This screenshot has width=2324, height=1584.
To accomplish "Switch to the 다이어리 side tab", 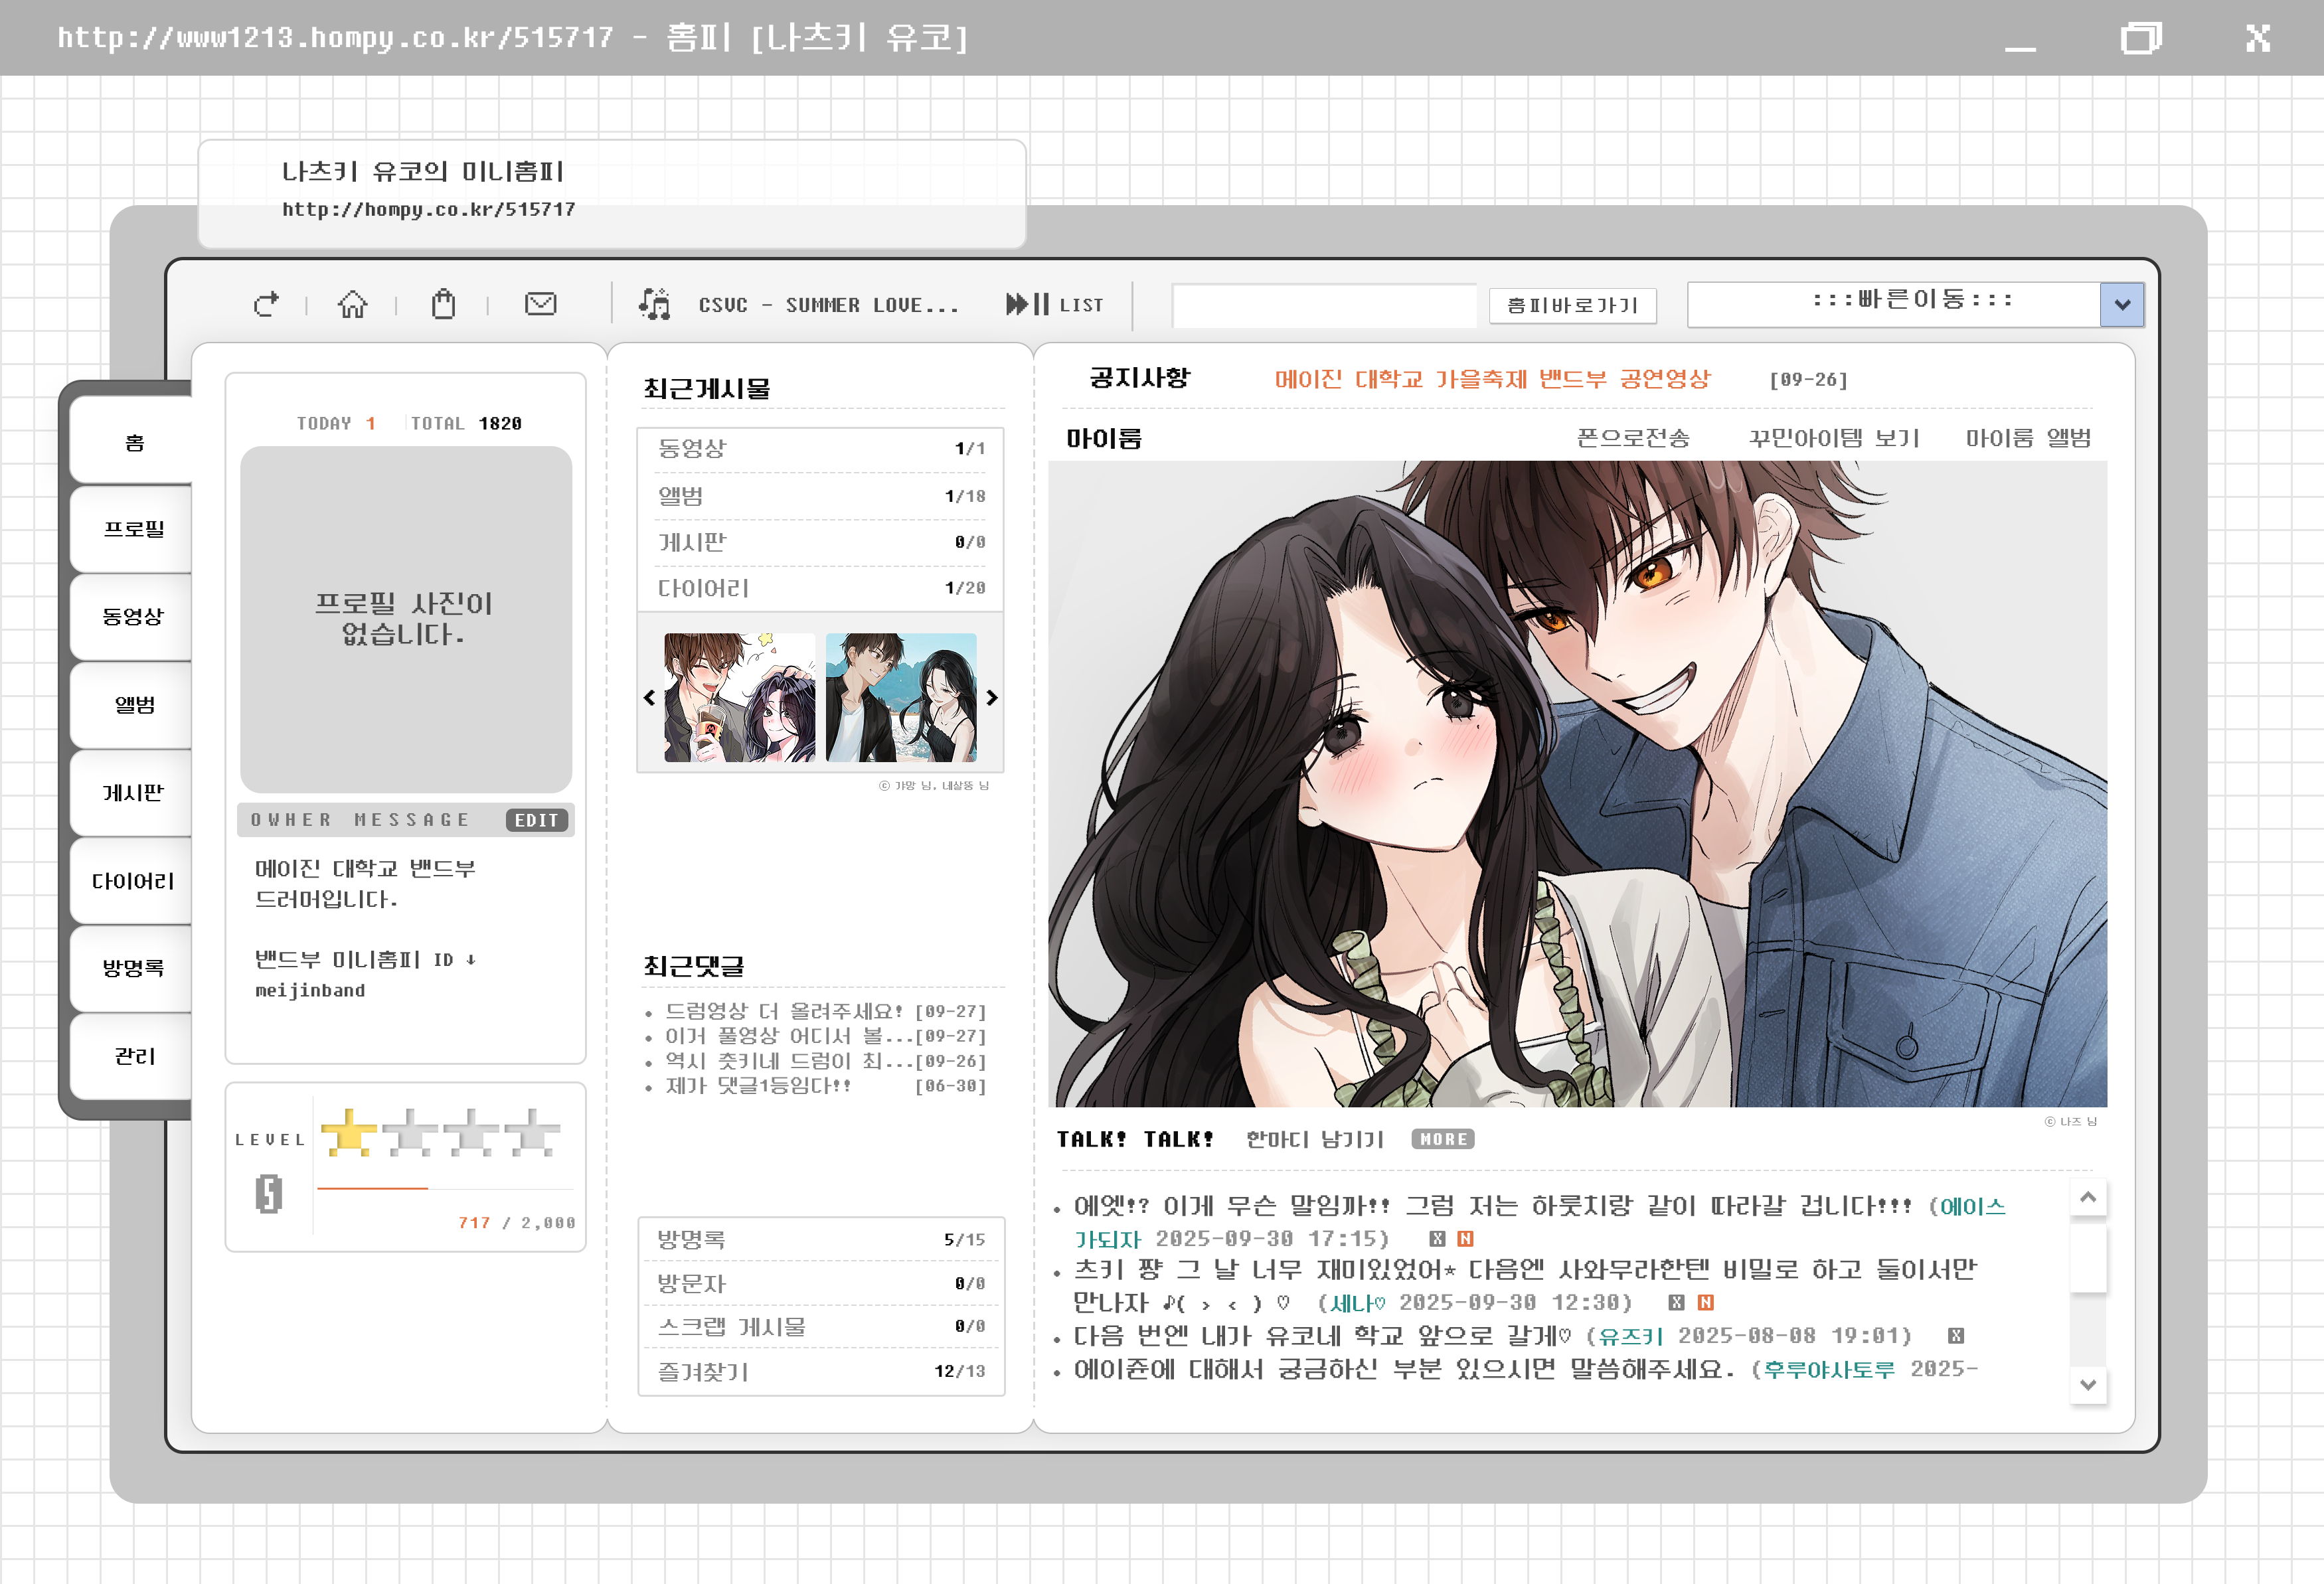I will pyautogui.click(x=133, y=881).
